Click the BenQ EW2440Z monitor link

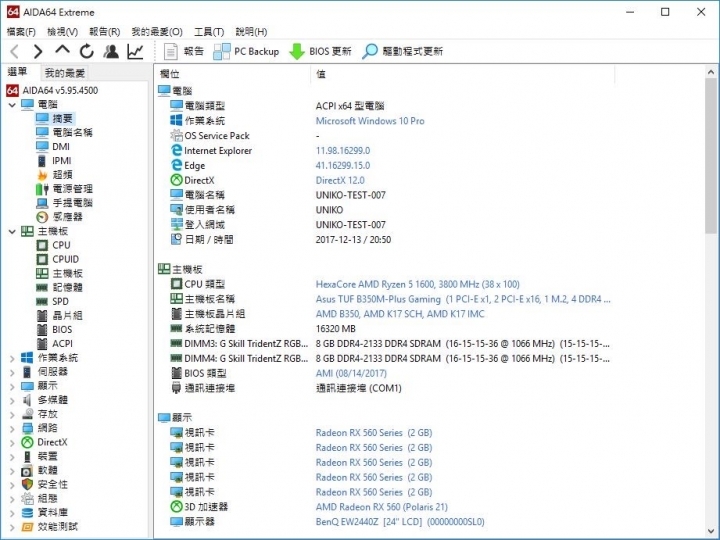coord(400,522)
